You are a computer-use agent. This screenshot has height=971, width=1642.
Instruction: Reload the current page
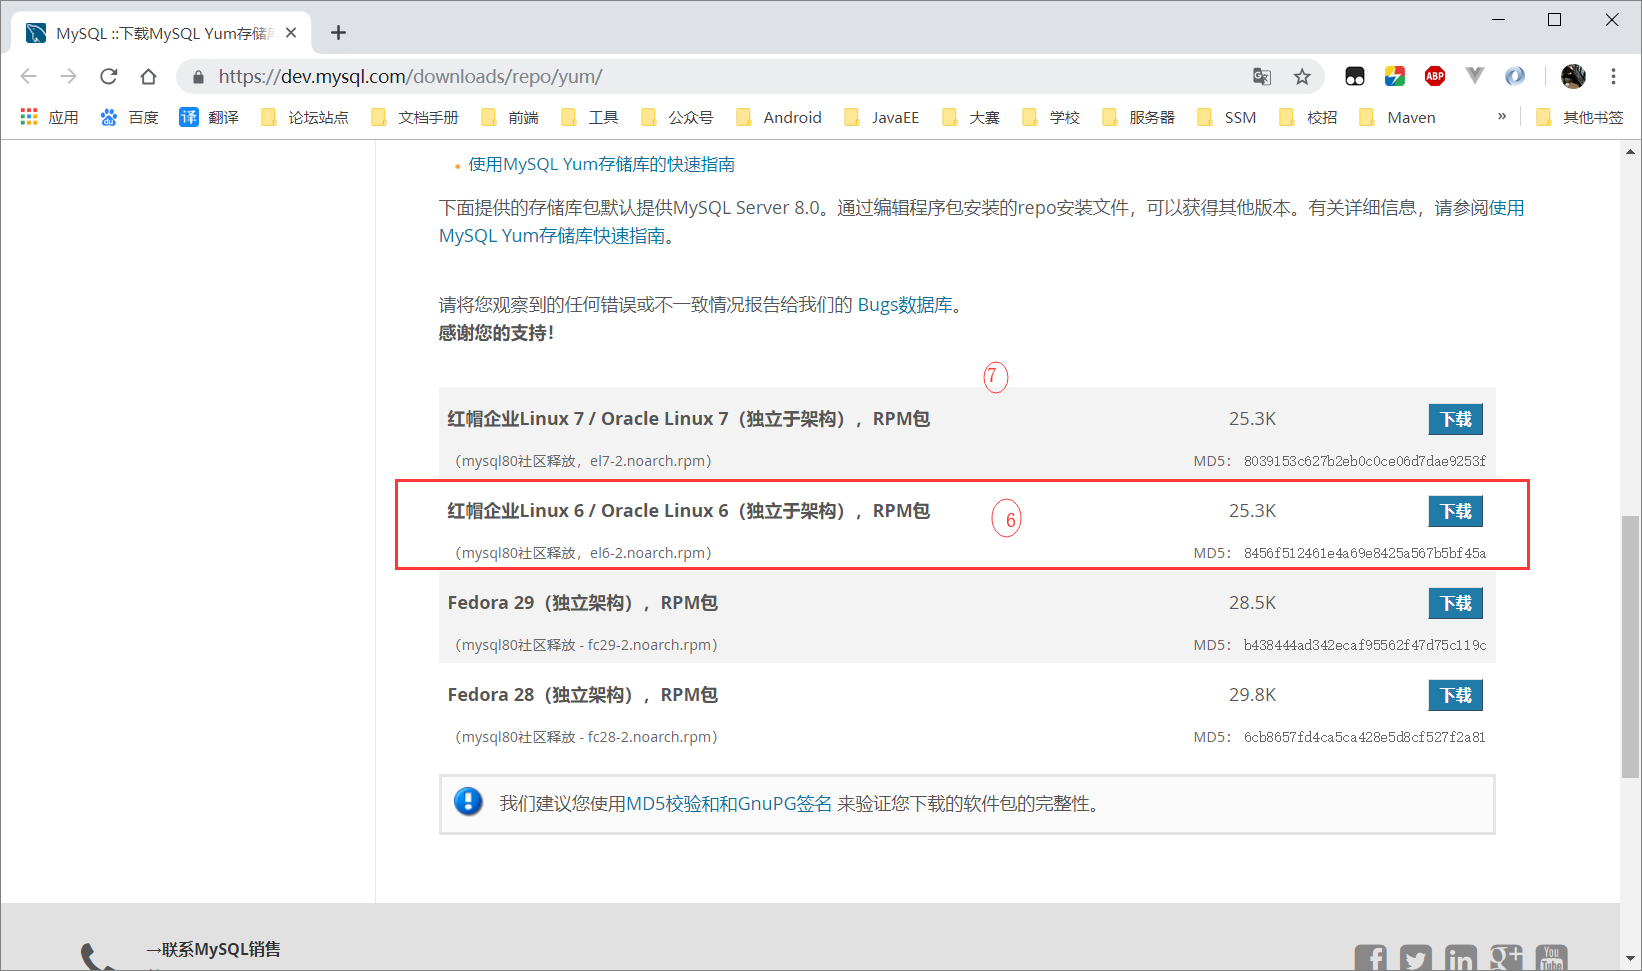[x=108, y=76]
